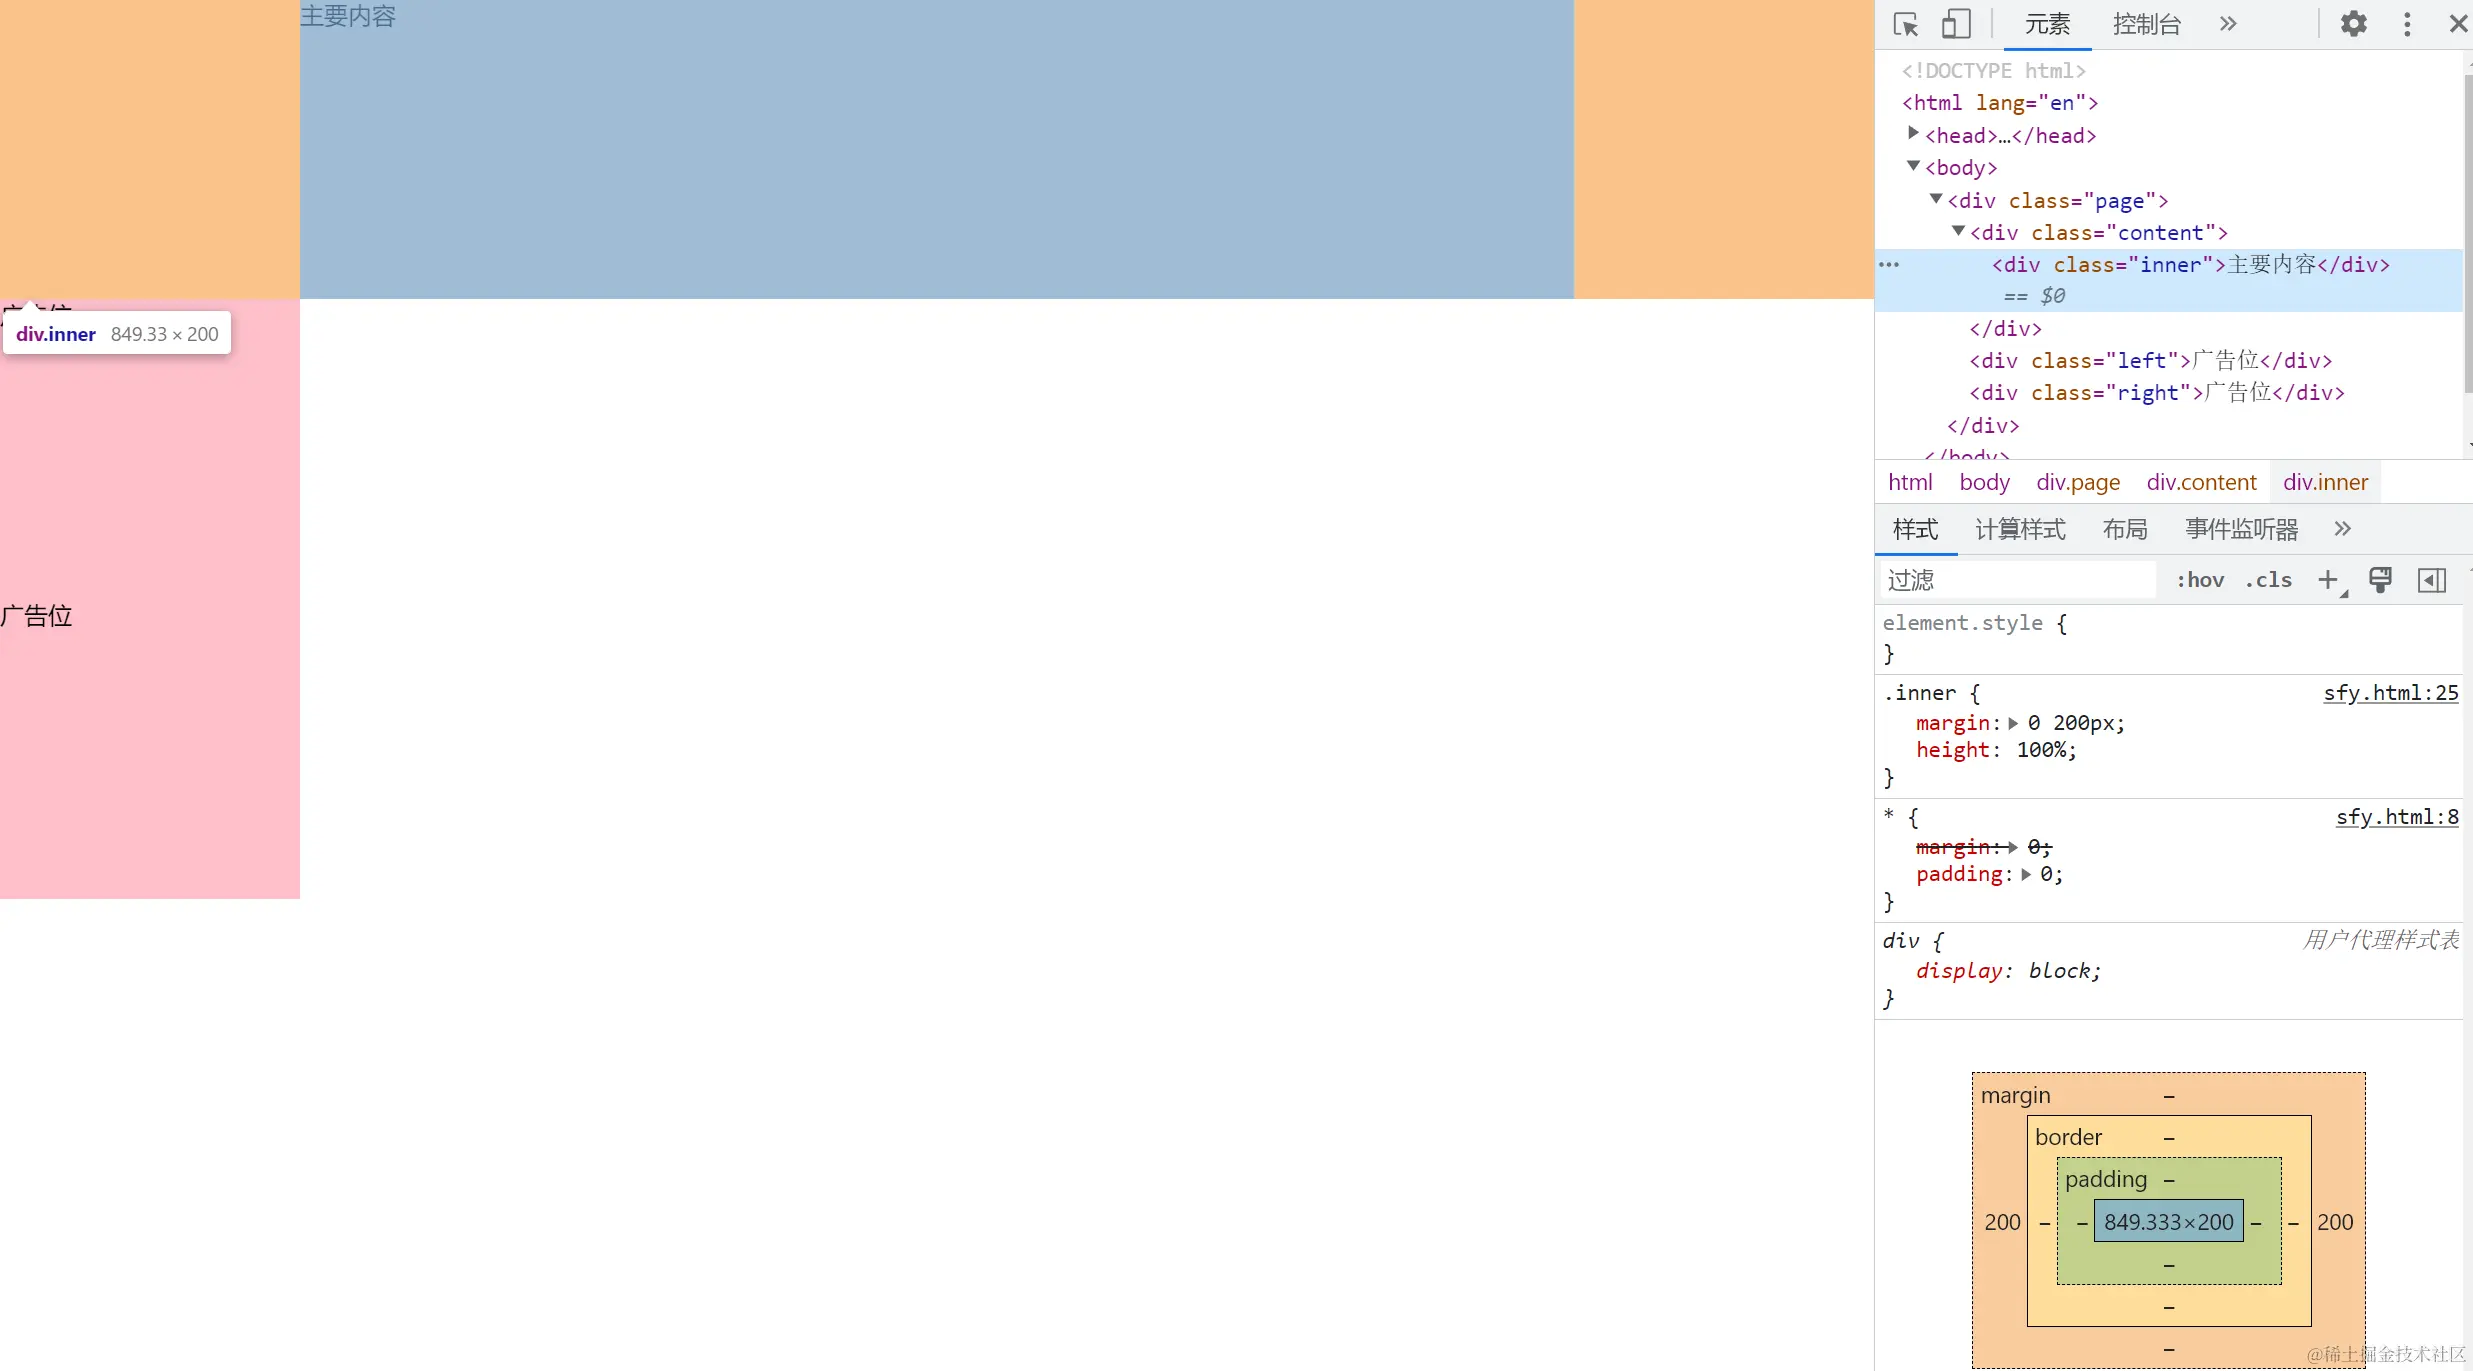Click the rendering emulations paintbrush icon
This screenshot has height=1371, width=2473.
tap(2381, 580)
